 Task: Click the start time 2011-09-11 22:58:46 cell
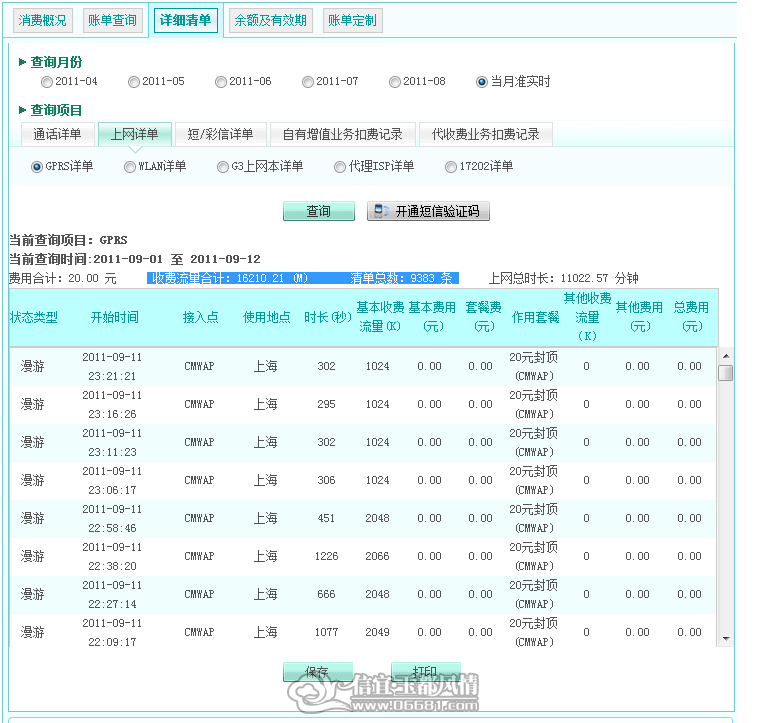[112, 519]
